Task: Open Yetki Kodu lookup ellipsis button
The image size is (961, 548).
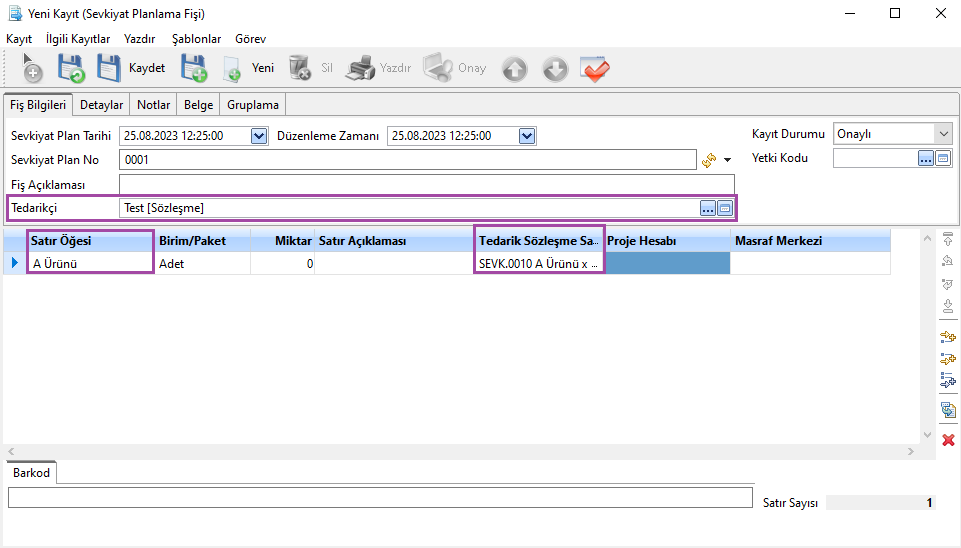Action: (925, 158)
